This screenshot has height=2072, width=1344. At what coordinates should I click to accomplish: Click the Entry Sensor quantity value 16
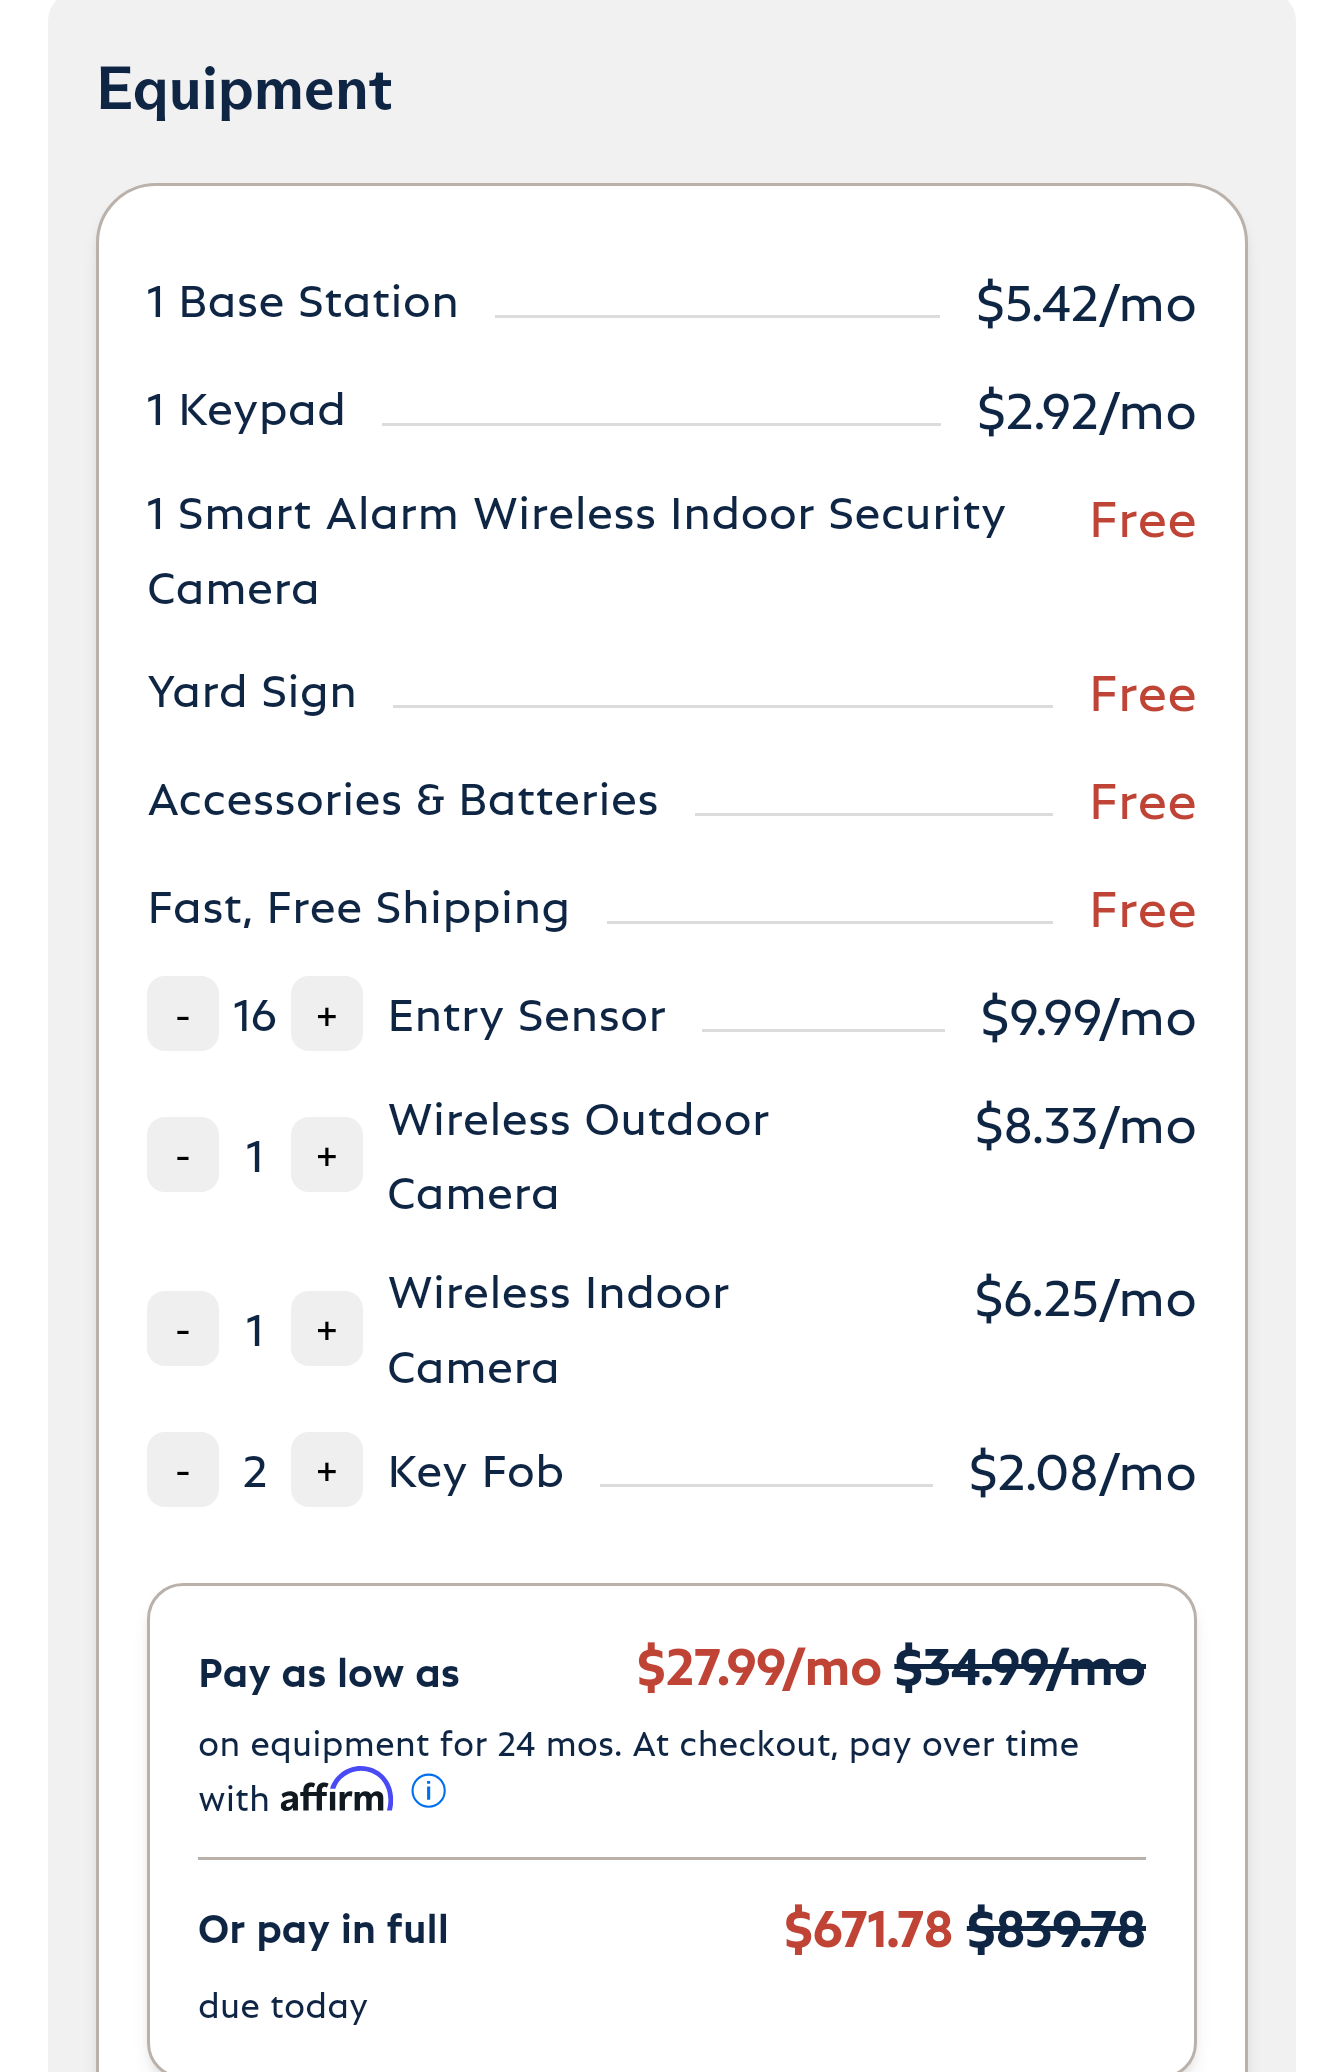(255, 1016)
